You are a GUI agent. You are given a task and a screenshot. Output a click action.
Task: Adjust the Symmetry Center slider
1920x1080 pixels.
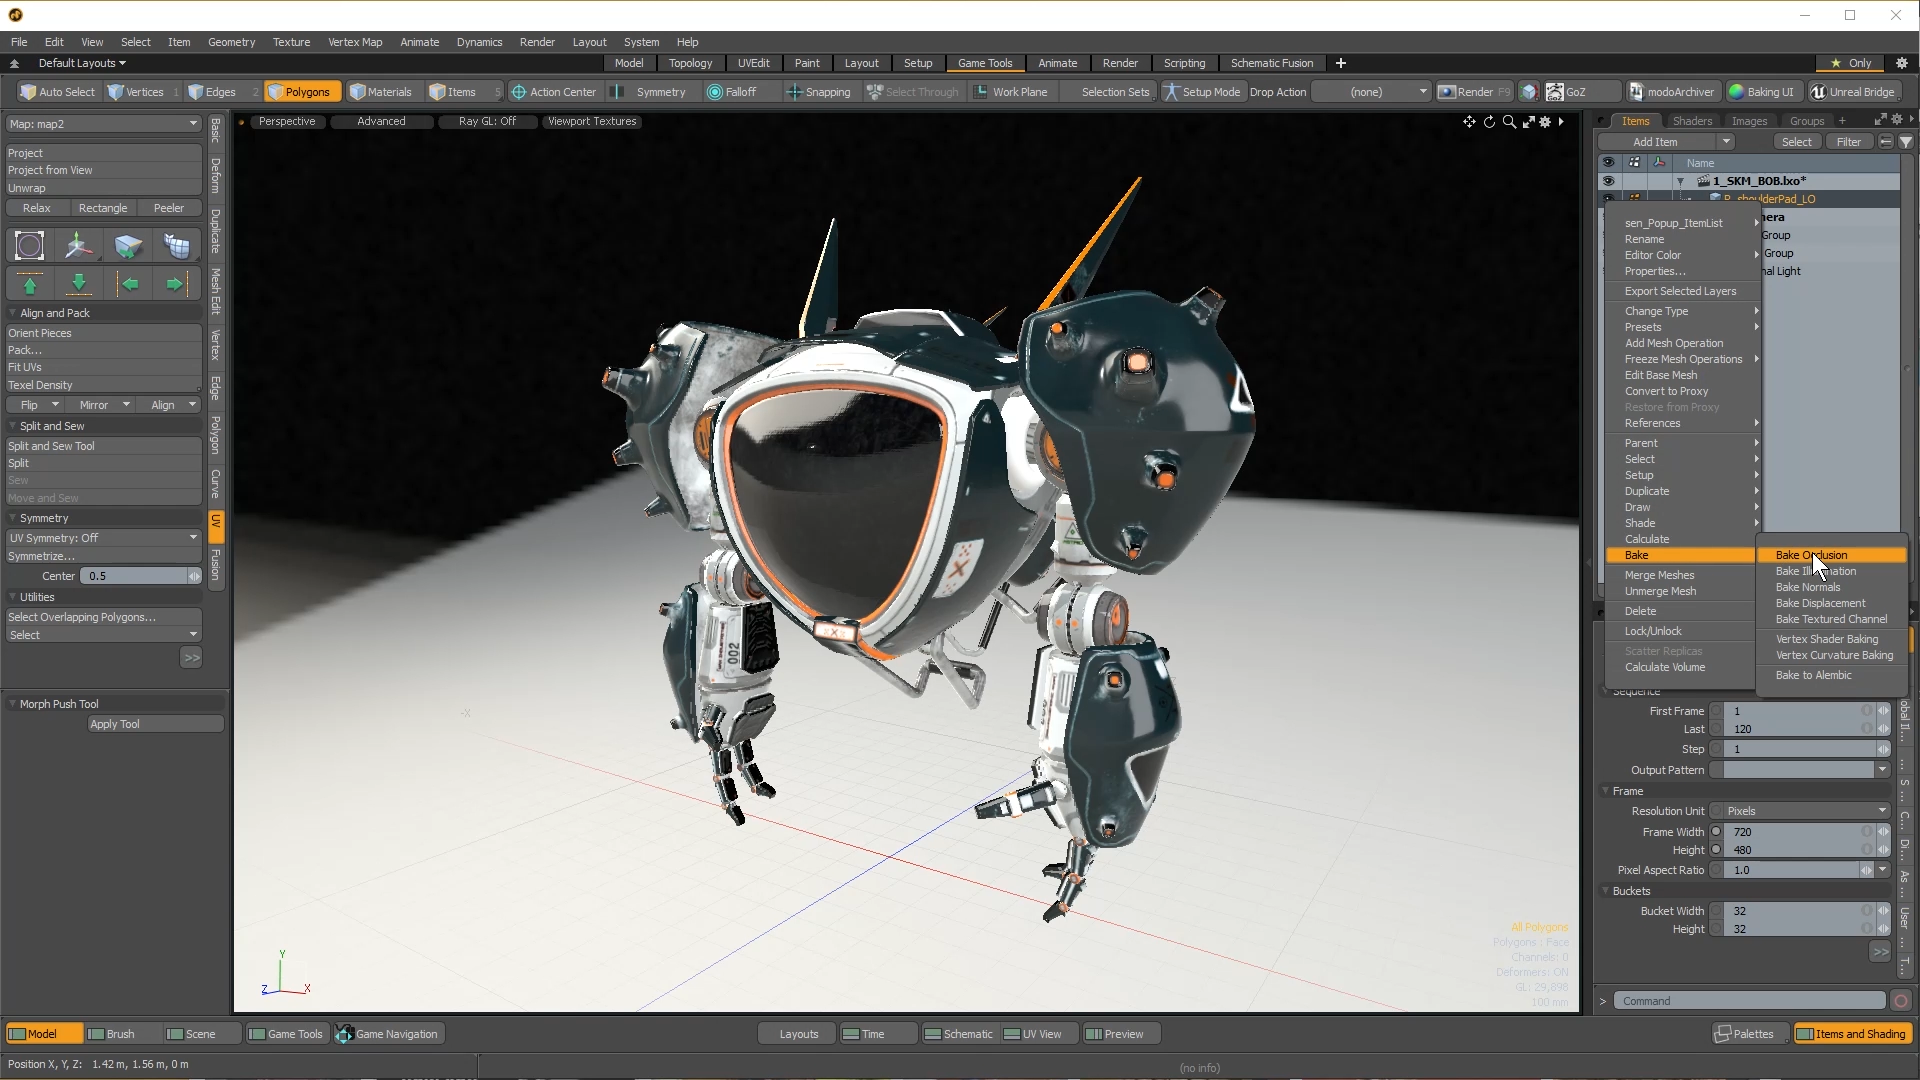[140, 575]
